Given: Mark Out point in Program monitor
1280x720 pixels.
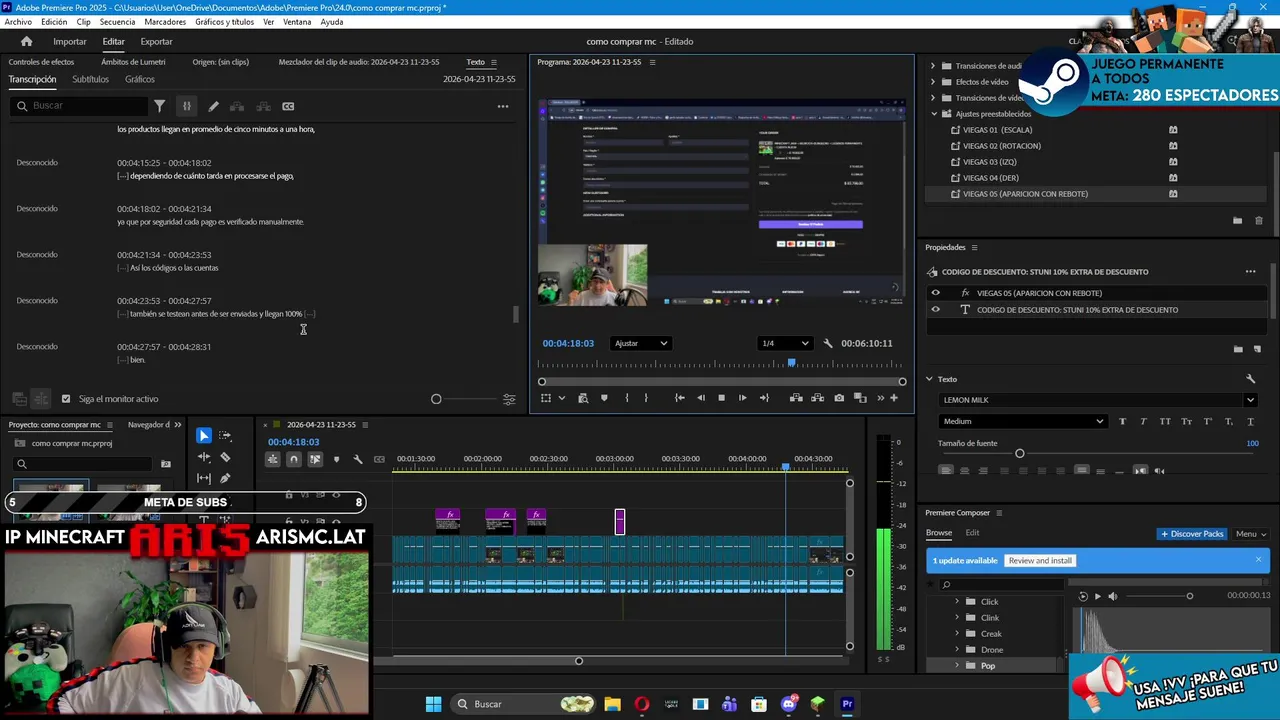Looking at the screenshot, I should tap(646, 398).
